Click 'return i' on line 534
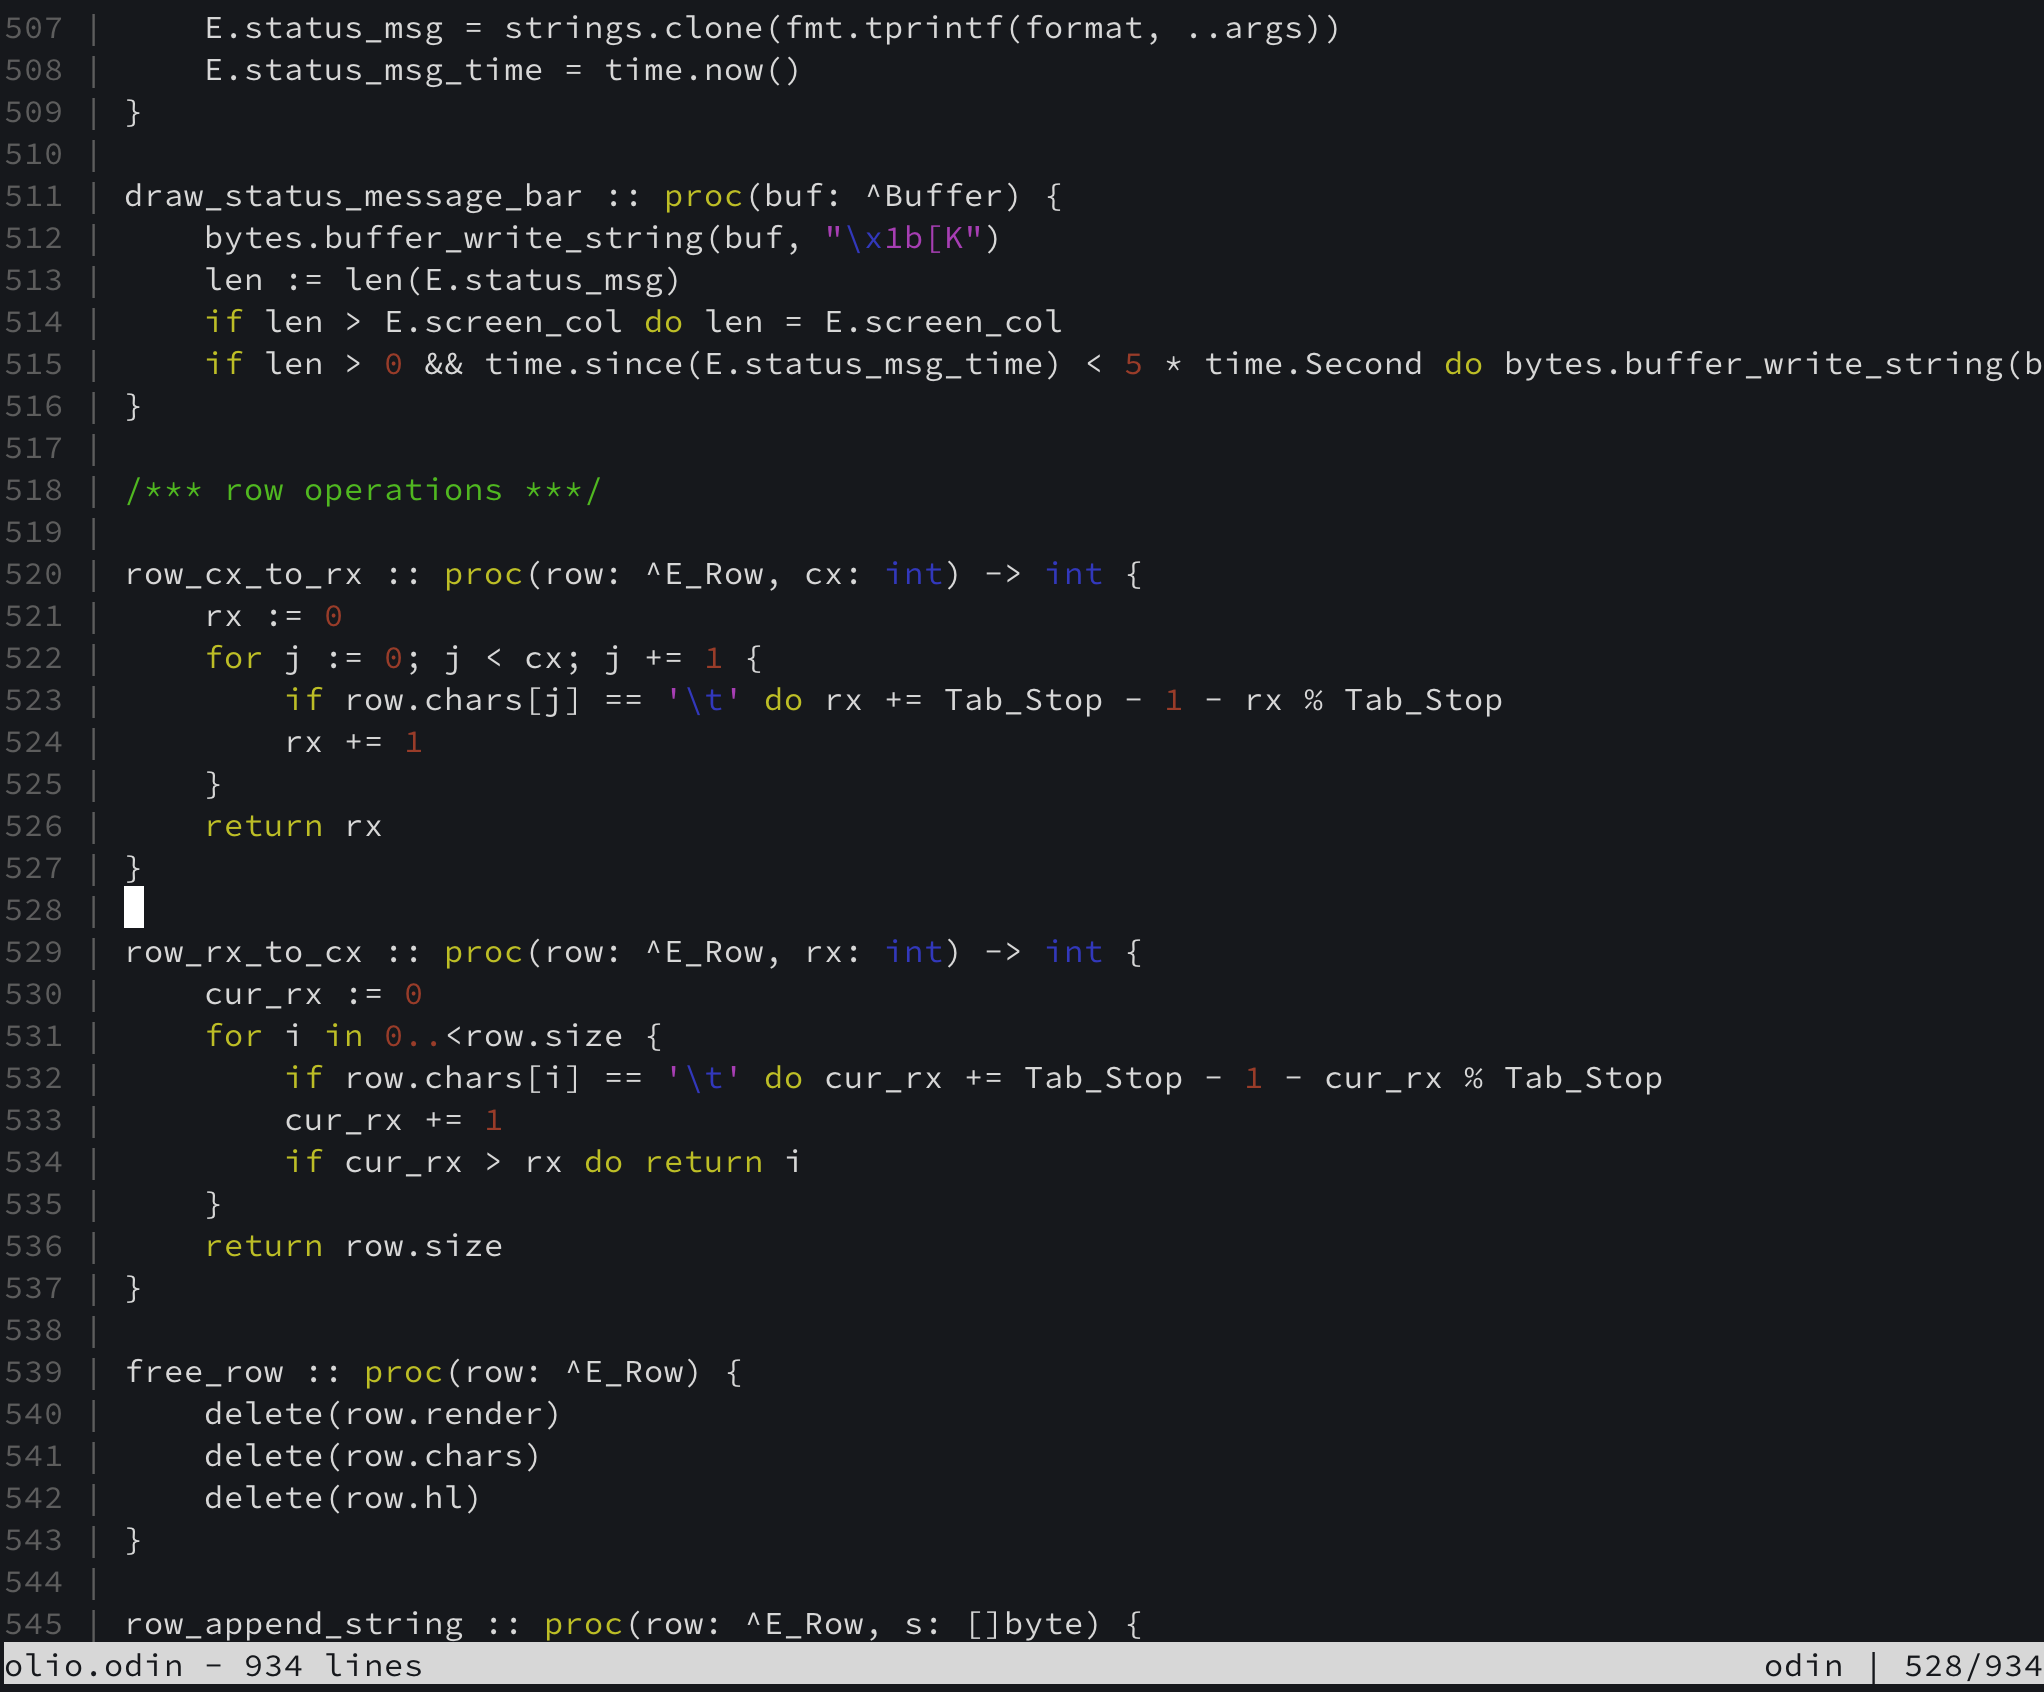 click(x=723, y=1162)
